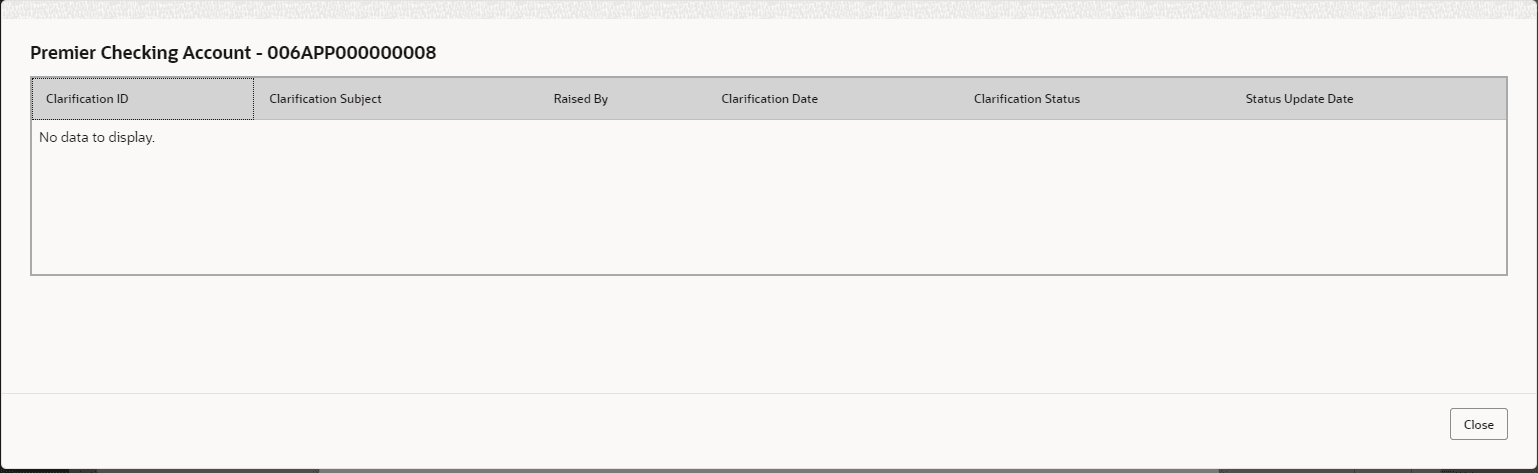Click the Status Update Date header
Image resolution: width=1538 pixels, height=473 pixels.
point(1299,99)
